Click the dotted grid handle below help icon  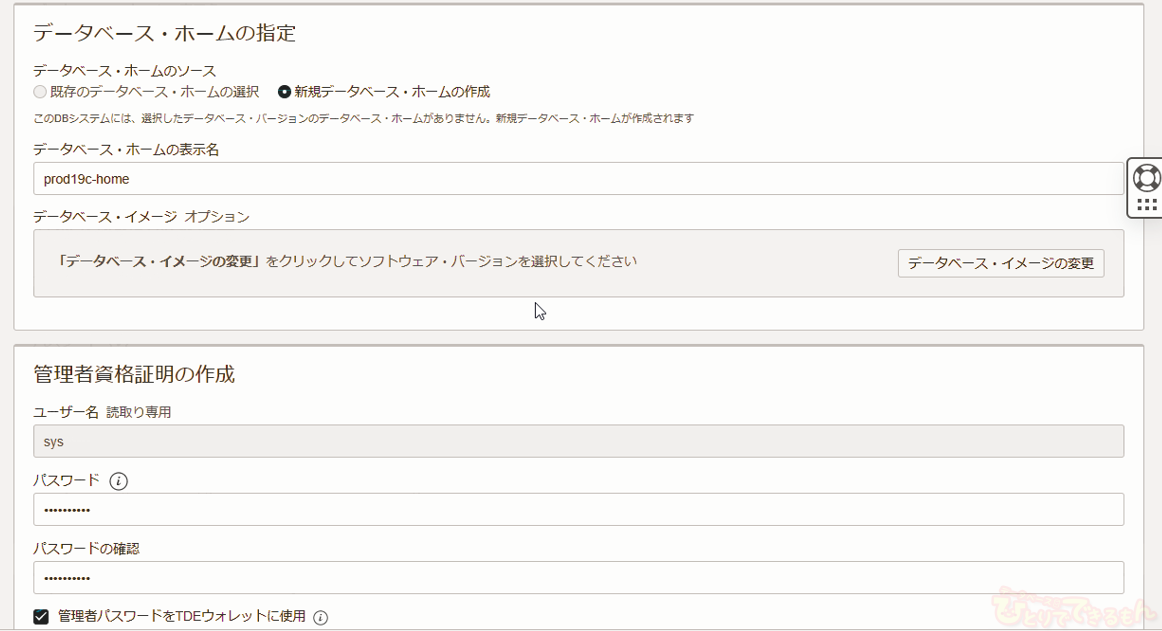point(1146,205)
